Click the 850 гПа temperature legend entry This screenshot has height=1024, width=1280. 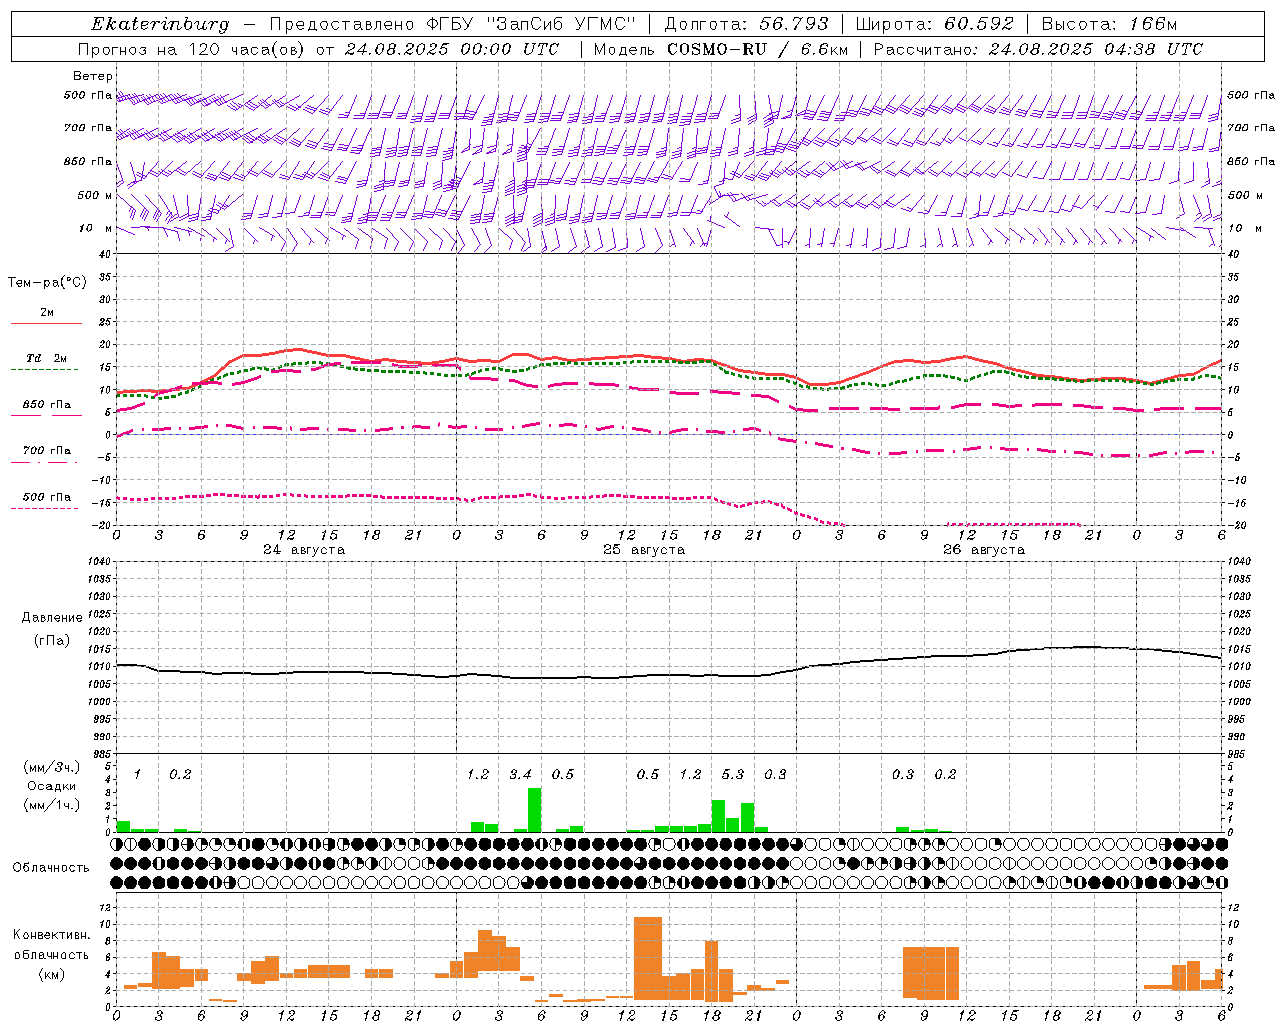[46, 405]
